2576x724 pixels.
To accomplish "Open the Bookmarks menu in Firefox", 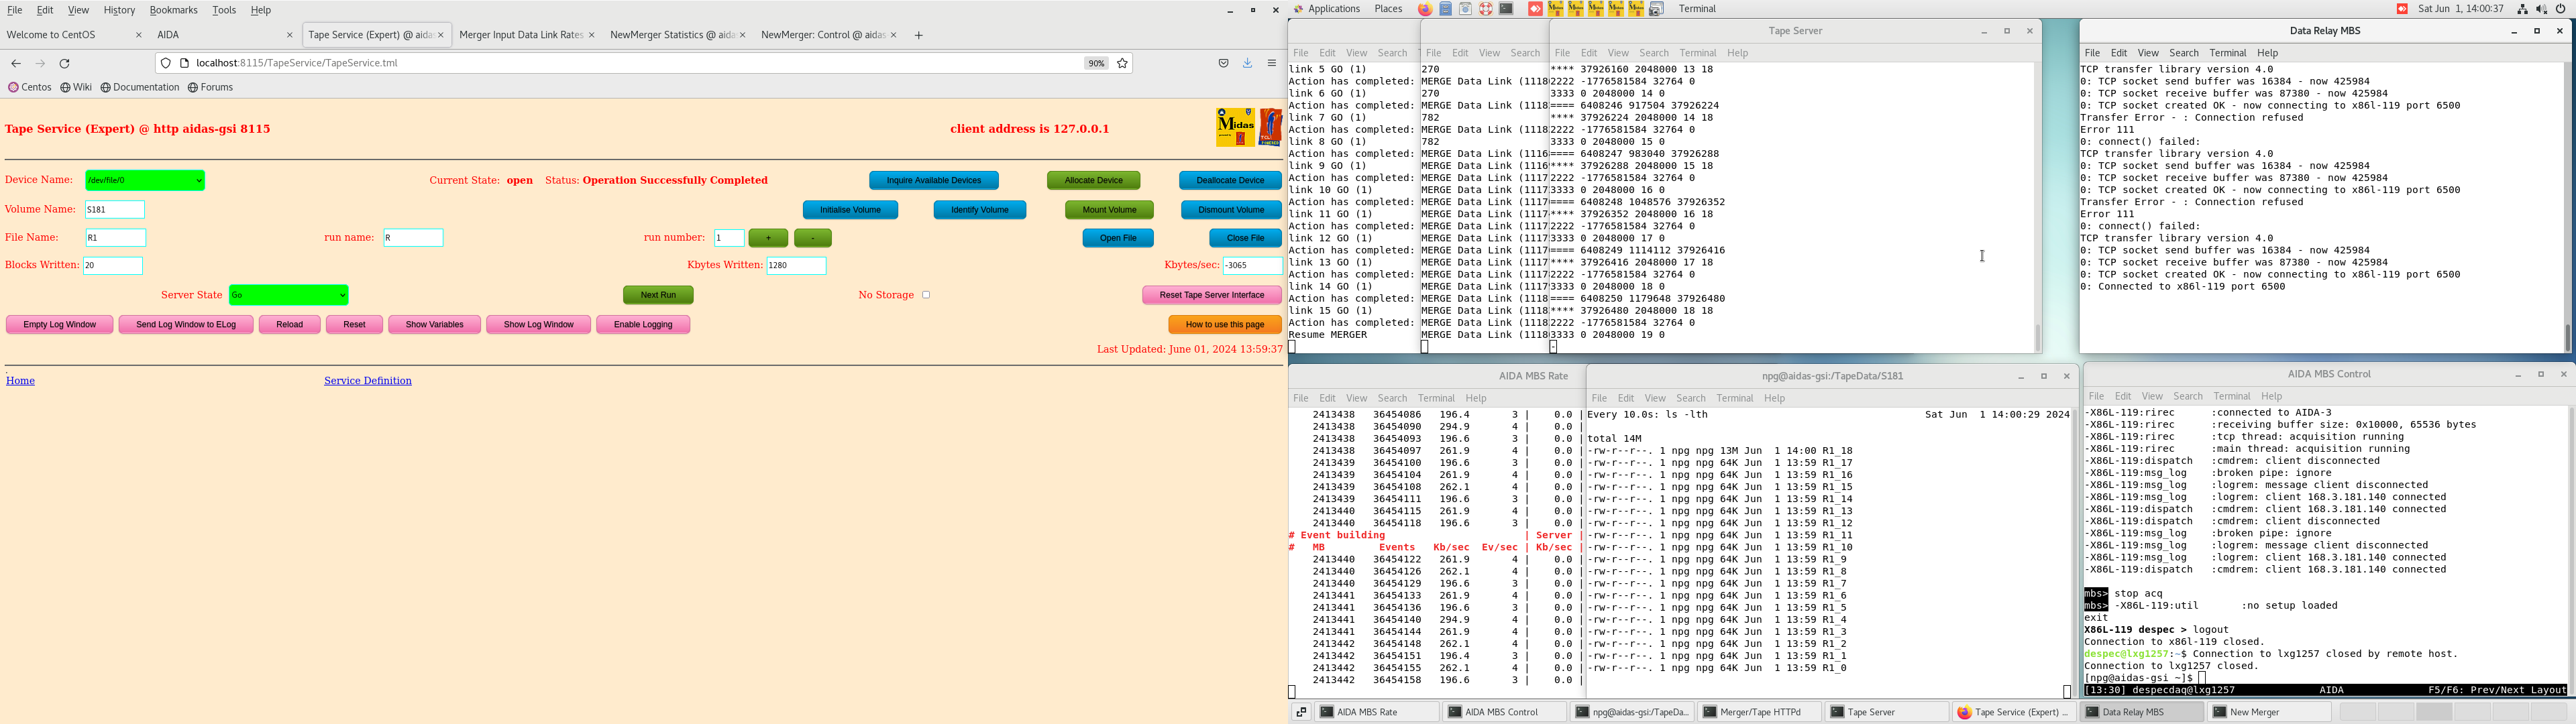I will point(173,10).
